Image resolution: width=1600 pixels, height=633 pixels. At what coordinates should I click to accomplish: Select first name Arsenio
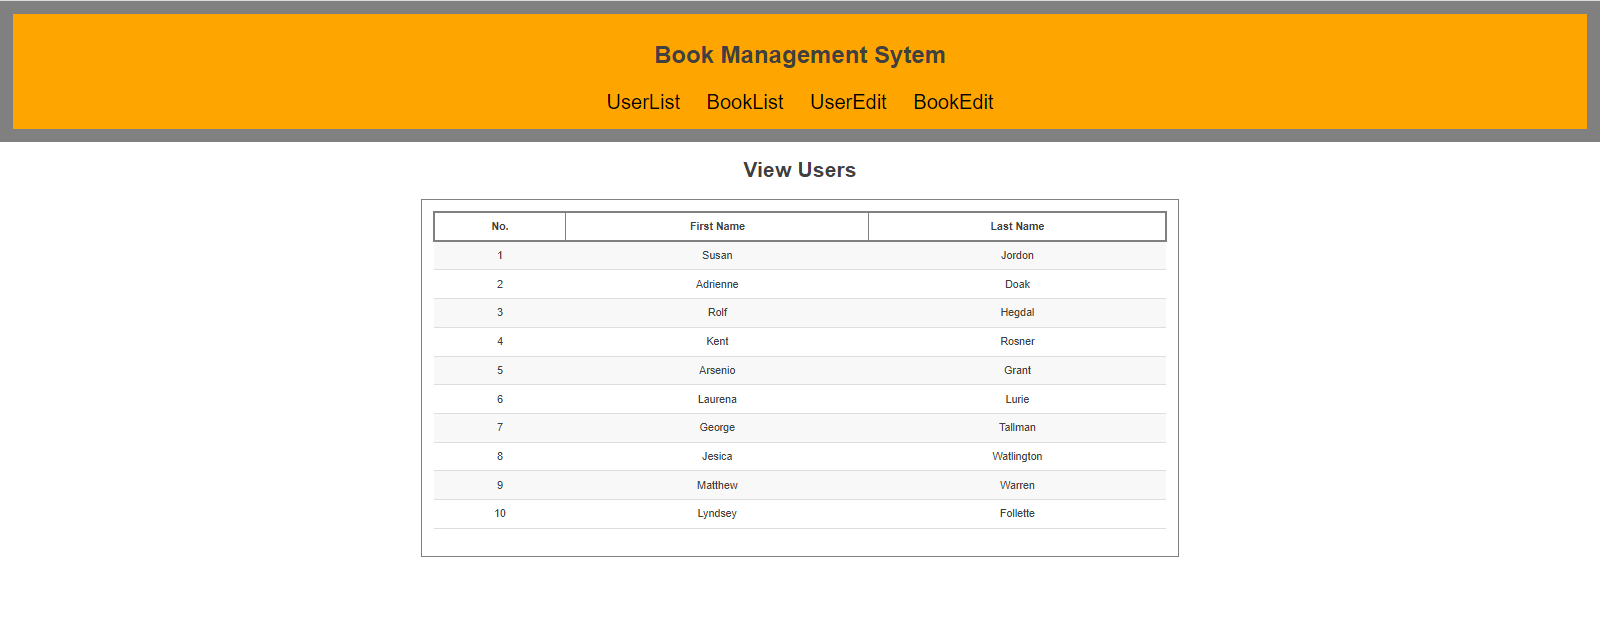(717, 370)
